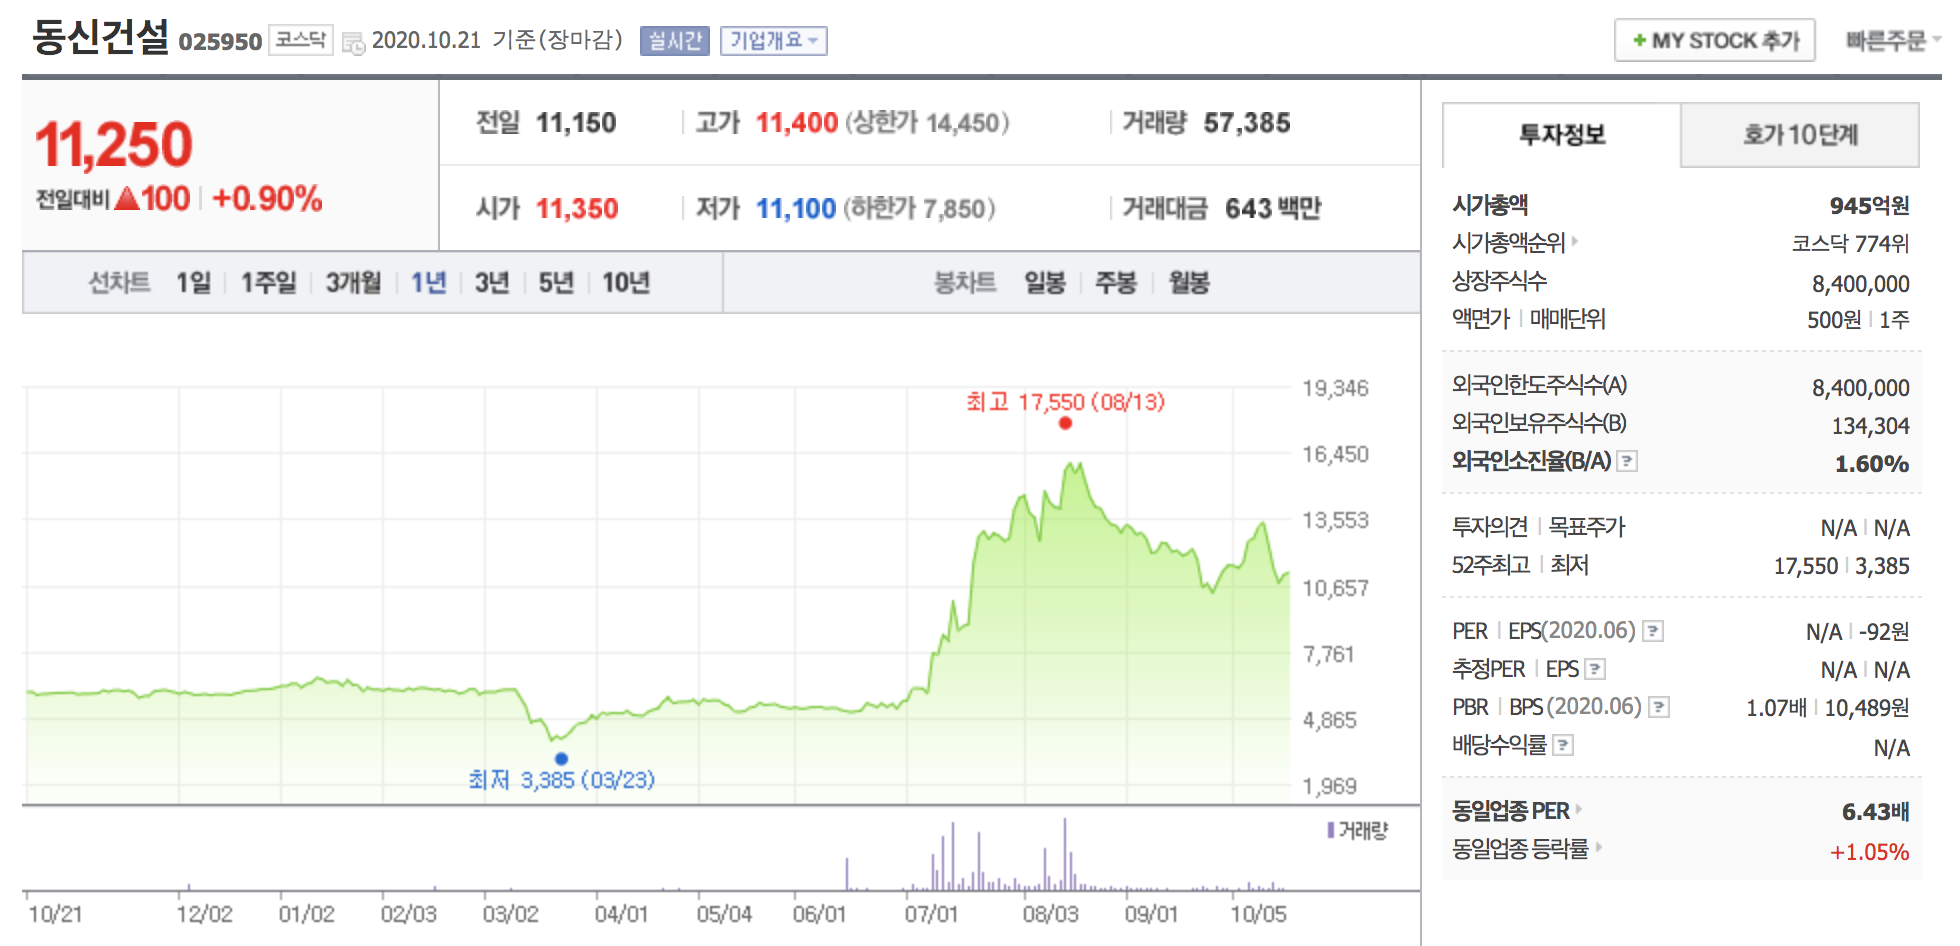Click the 봉차트 label
Viewport: 1960px width, 946px height.
[x=965, y=283]
